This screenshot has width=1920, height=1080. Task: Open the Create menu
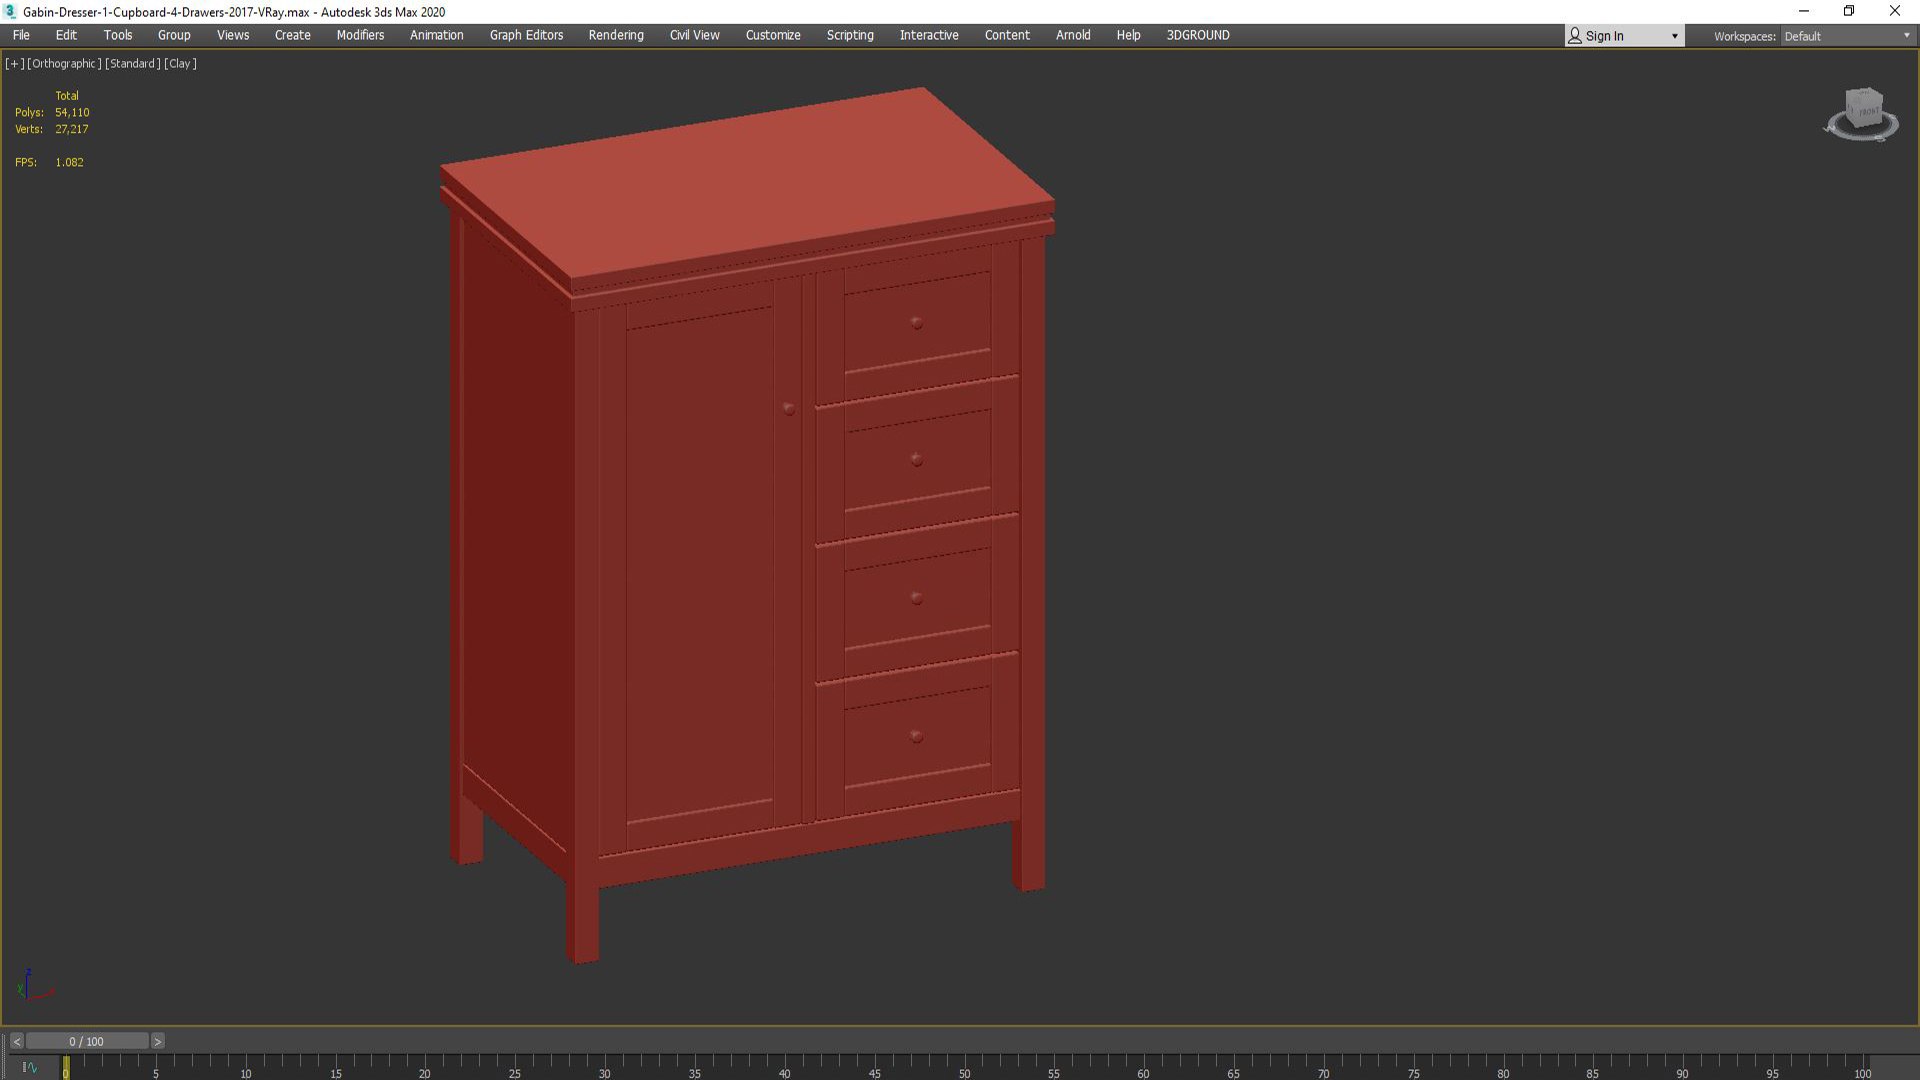point(293,35)
